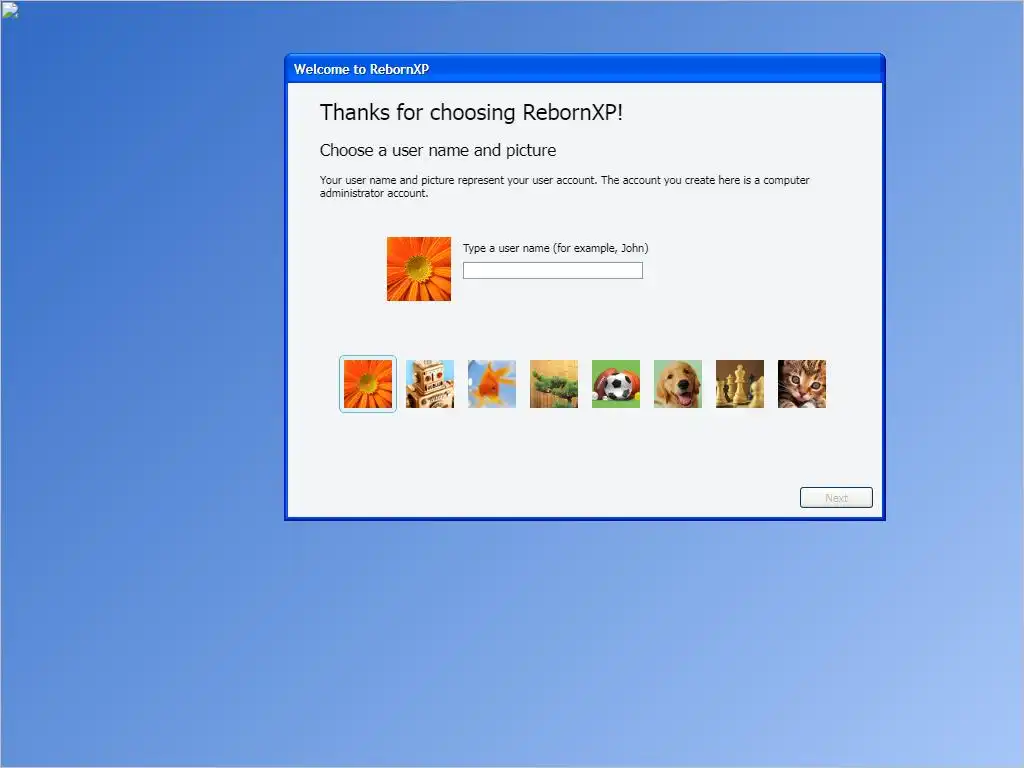Choose the soccer ball account picture
Image resolution: width=1024 pixels, height=768 pixels.
coord(616,384)
